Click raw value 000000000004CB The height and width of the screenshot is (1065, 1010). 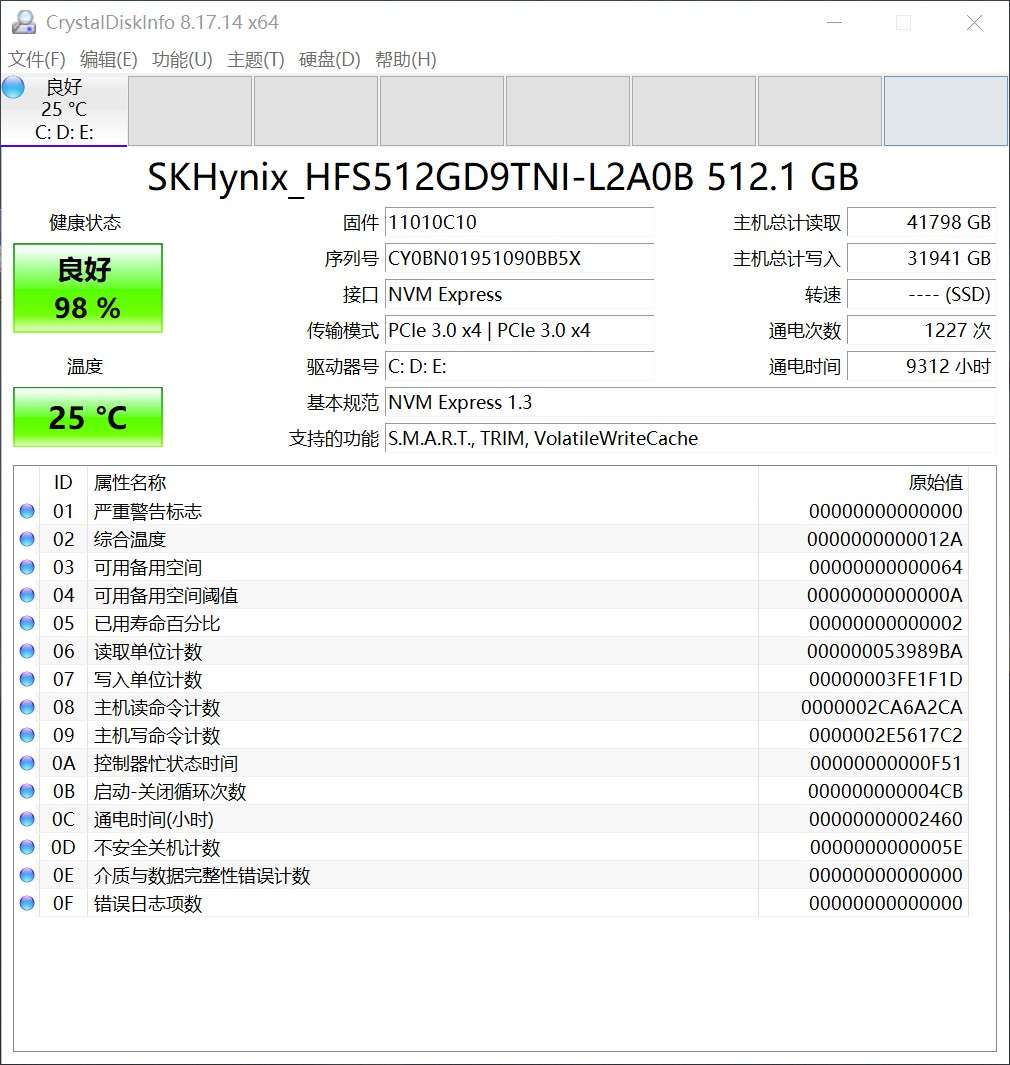point(886,791)
